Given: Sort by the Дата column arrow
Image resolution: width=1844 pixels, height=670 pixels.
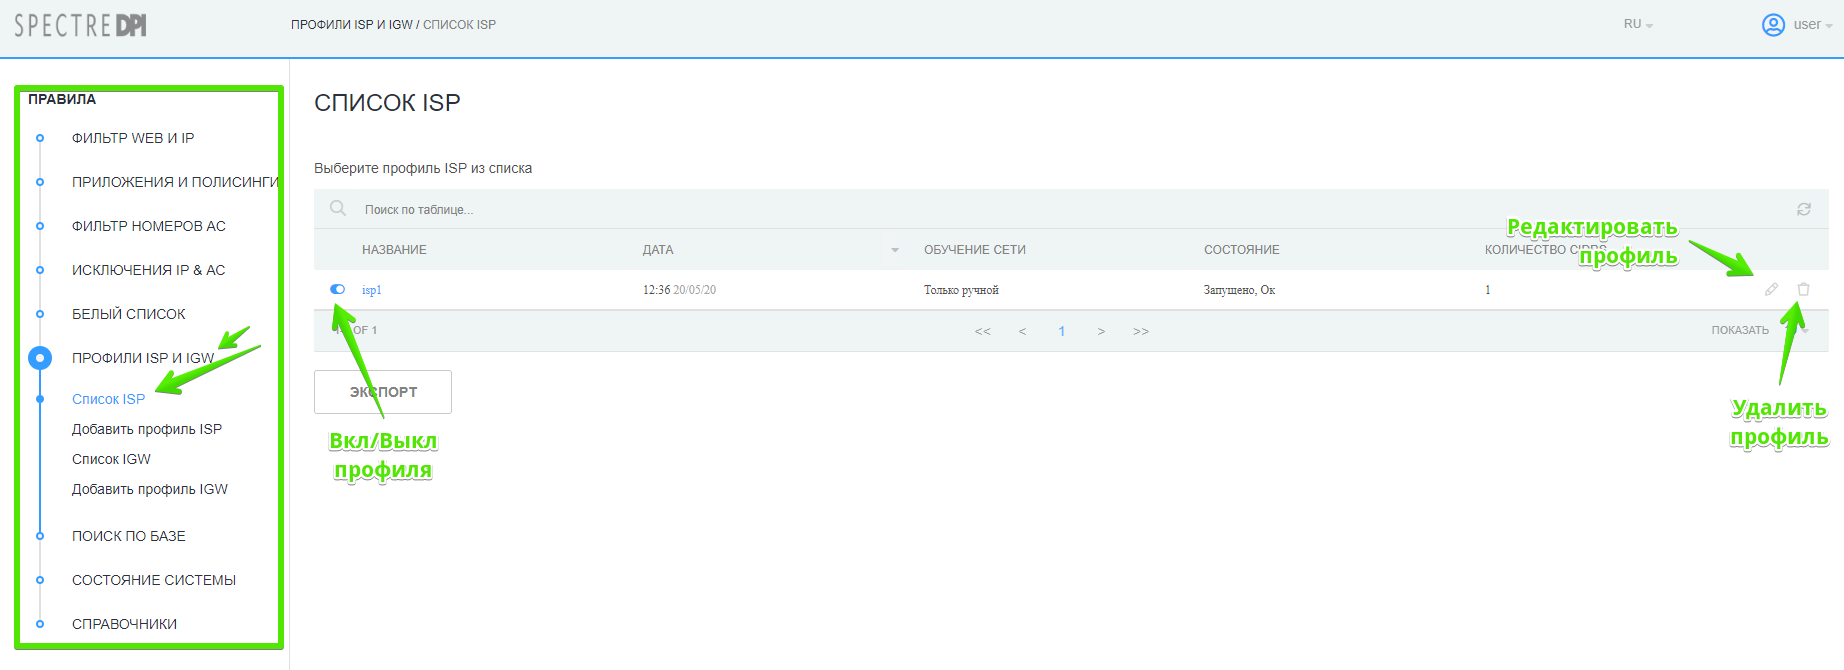Looking at the screenshot, I should (895, 250).
